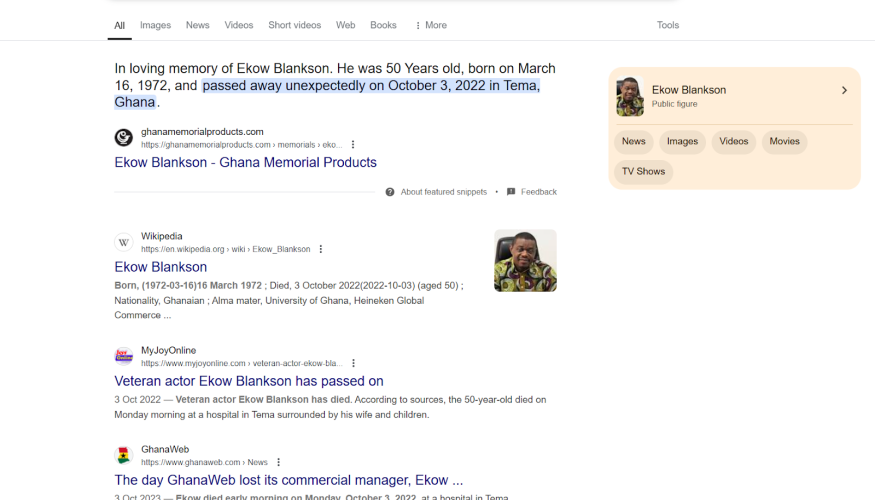
Task: Switch to the Videos search tab
Action: [x=239, y=25]
